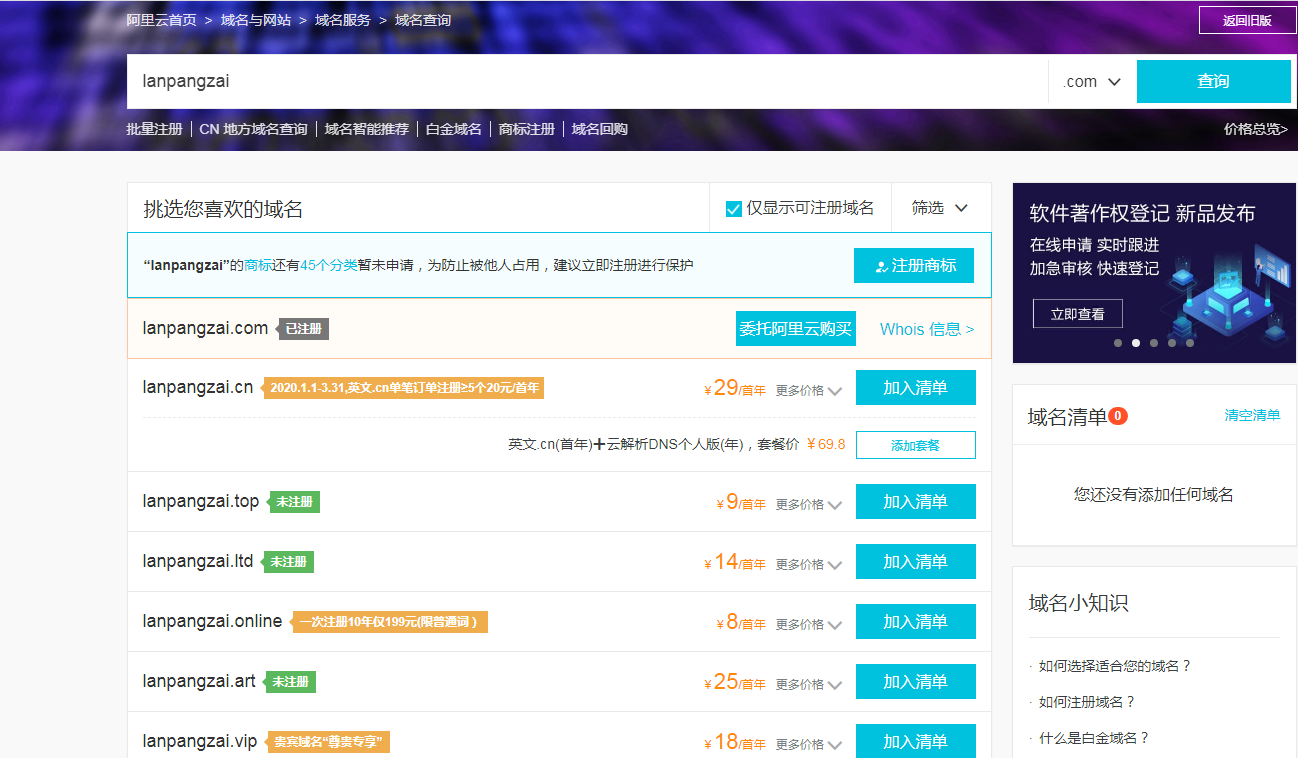Expand 更多价格 for lanpangzai.cn
Viewport: 1298px width, 758px height.
809,391
